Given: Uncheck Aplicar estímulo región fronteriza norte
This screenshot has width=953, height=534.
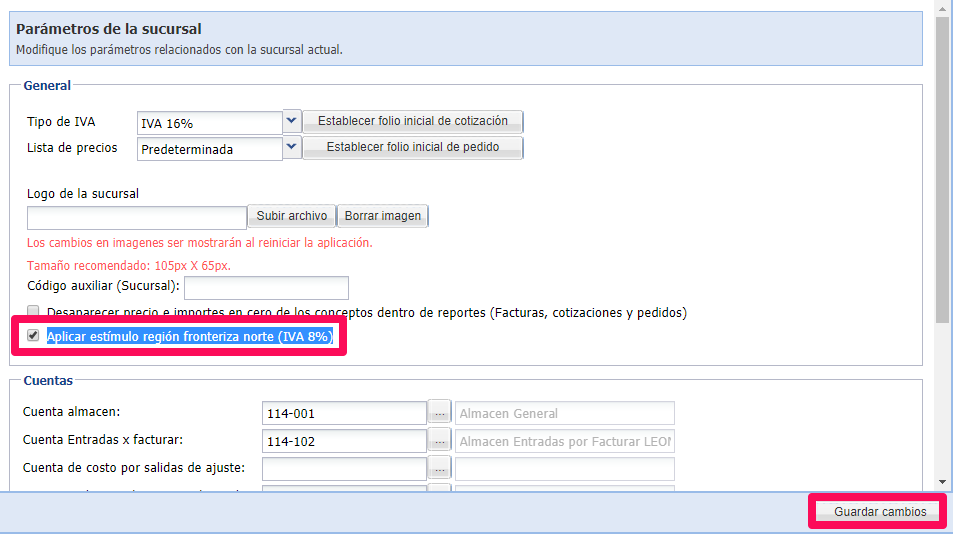Looking at the screenshot, I should tap(34, 336).
